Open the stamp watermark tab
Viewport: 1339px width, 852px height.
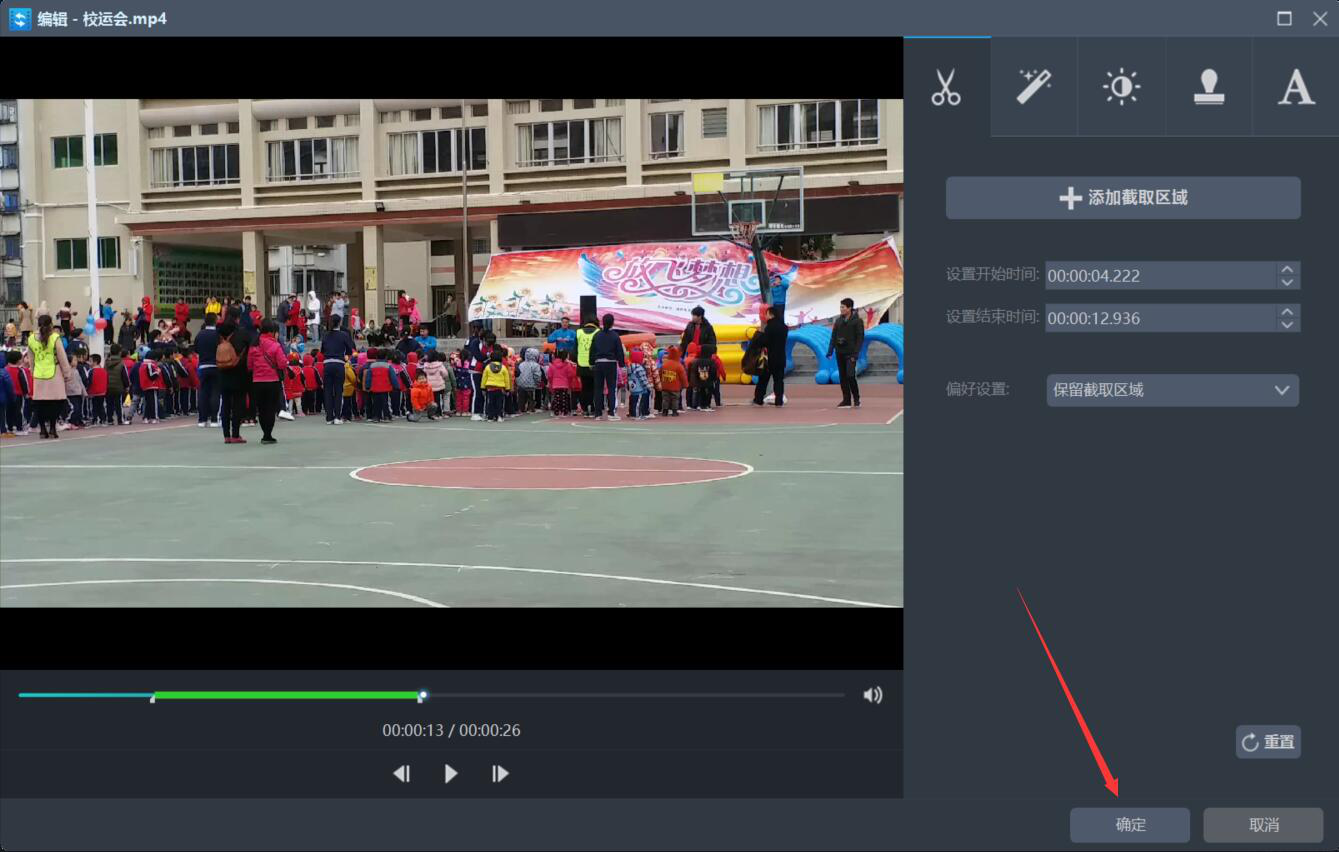1209,87
